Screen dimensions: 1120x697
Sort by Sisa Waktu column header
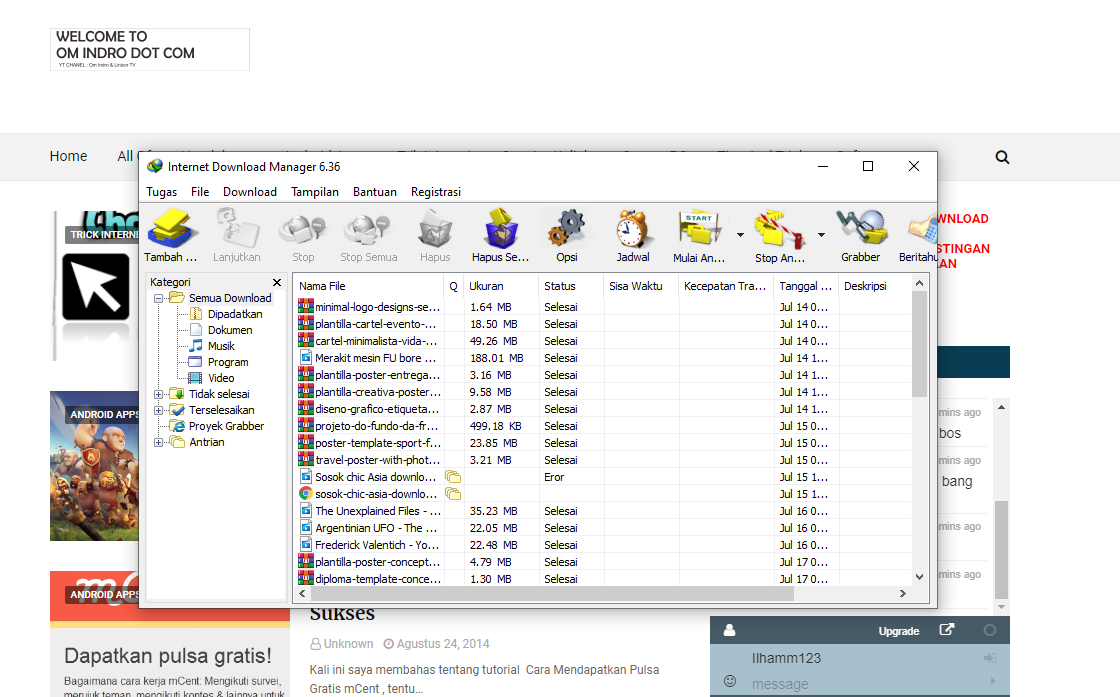[x=641, y=286]
